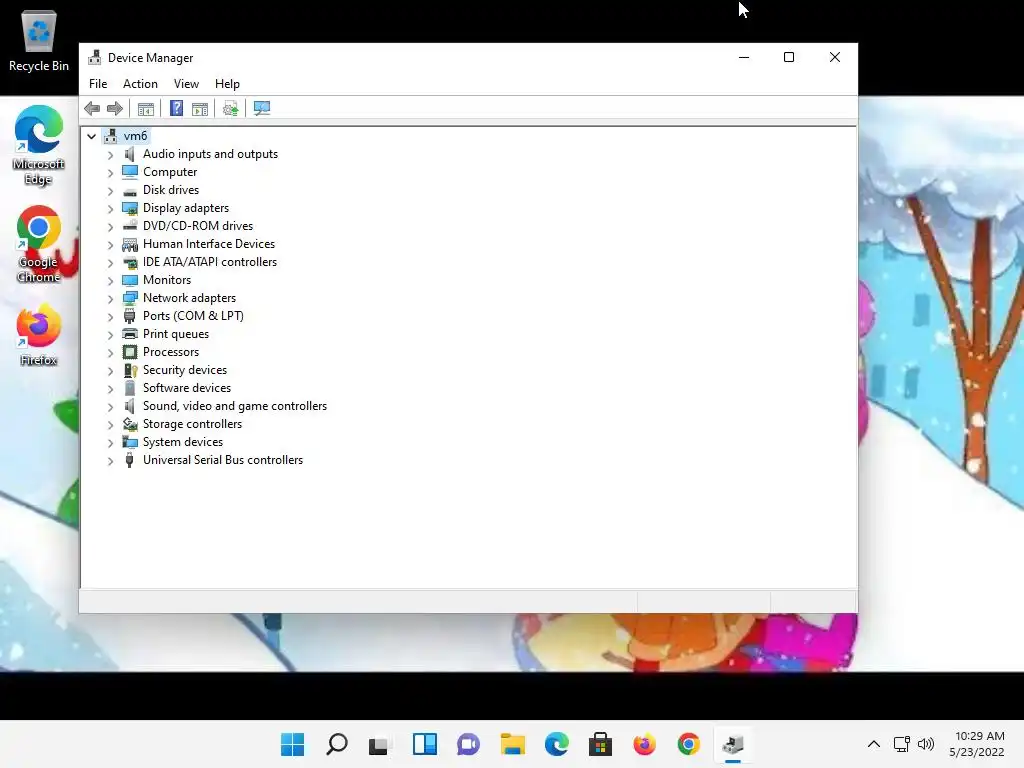Expand Software devices chevron
Image resolution: width=1024 pixels, height=768 pixels.
110,389
